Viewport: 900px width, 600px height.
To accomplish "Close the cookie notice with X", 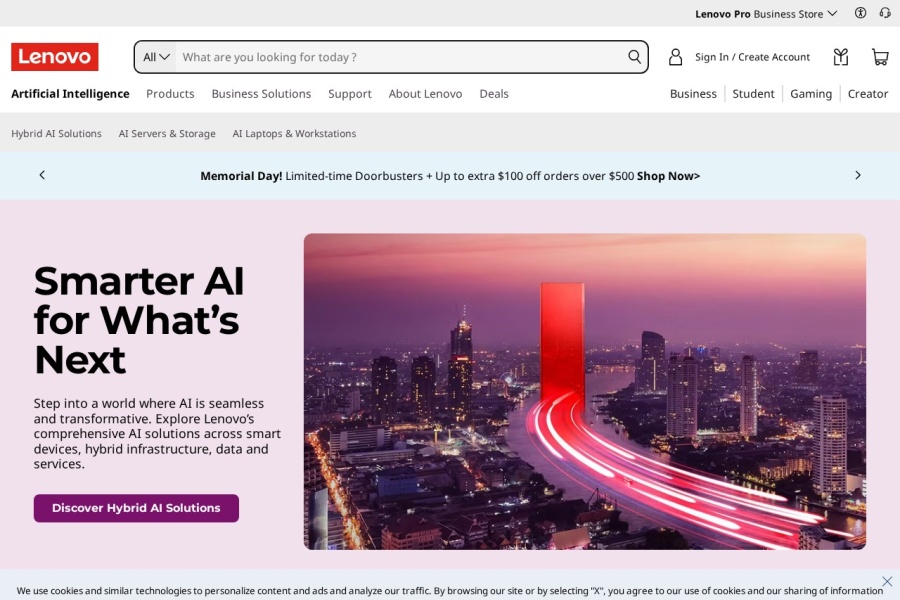I will [887, 581].
